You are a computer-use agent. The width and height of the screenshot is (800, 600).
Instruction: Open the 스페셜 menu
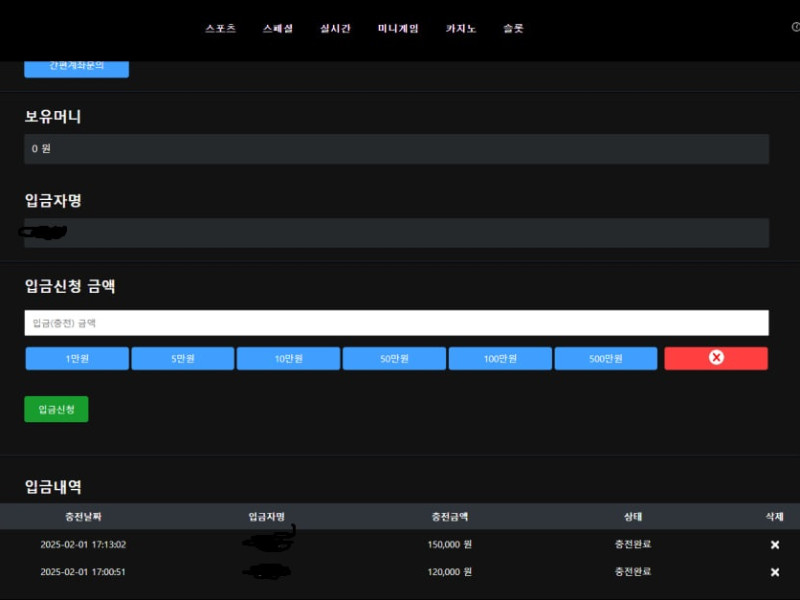[278, 29]
